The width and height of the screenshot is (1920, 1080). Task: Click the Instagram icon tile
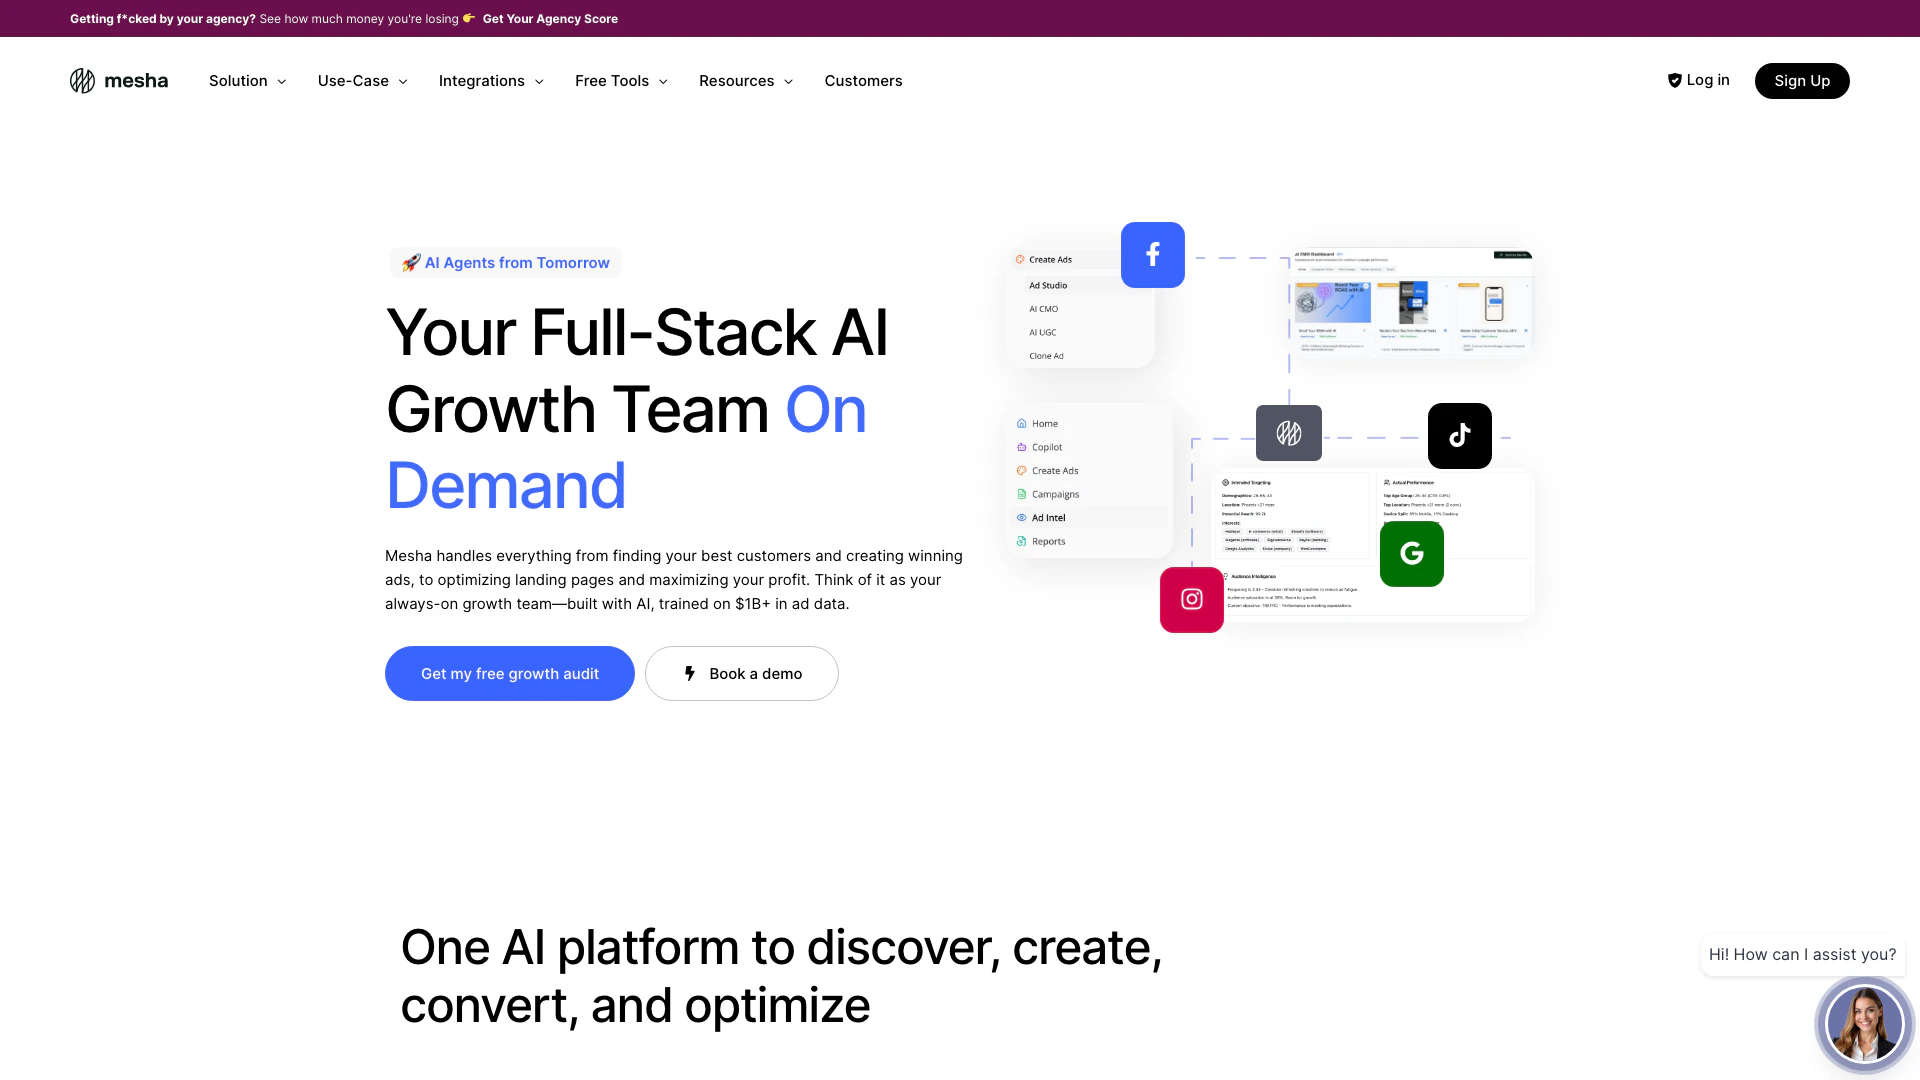(1191, 600)
